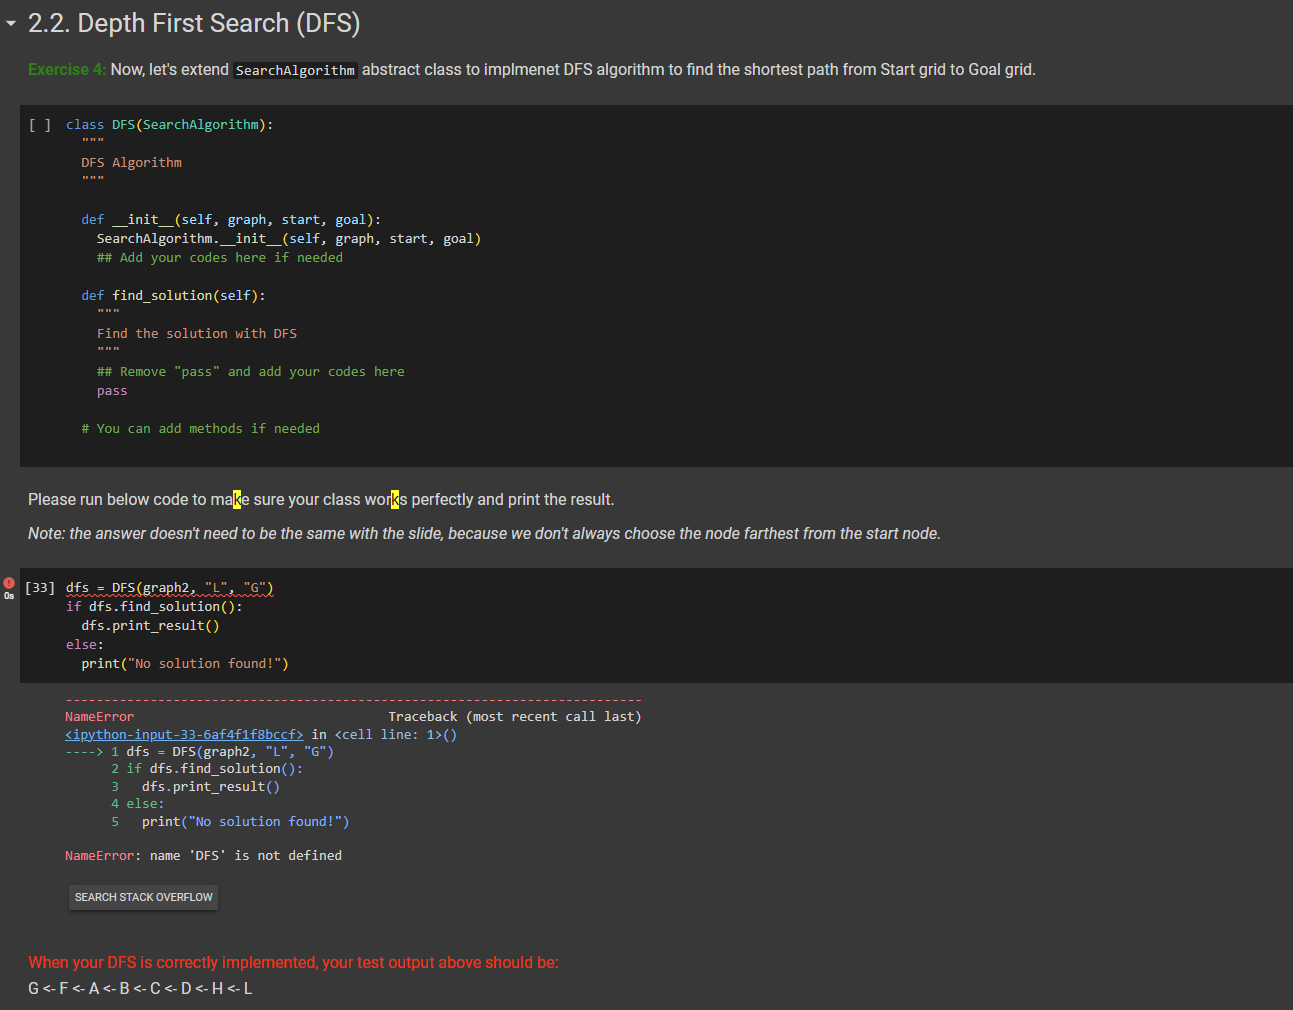Click the 'SearchAlgorithm.__init__(self, graph, start, goal)' line
Image resolution: width=1293 pixels, height=1010 pixels.
(x=289, y=239)
